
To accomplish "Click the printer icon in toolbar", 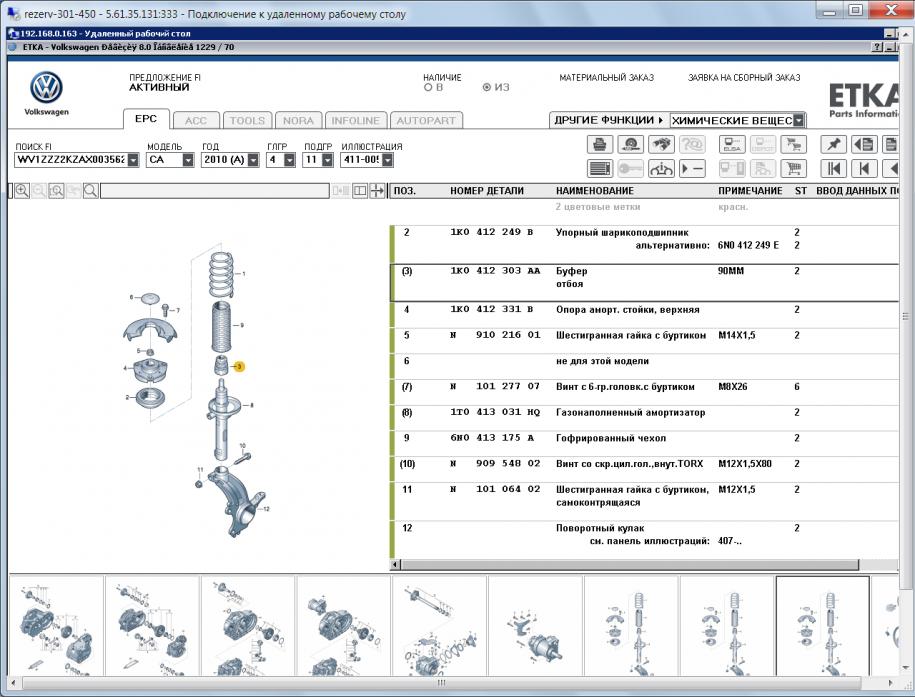I will point(599,144).
